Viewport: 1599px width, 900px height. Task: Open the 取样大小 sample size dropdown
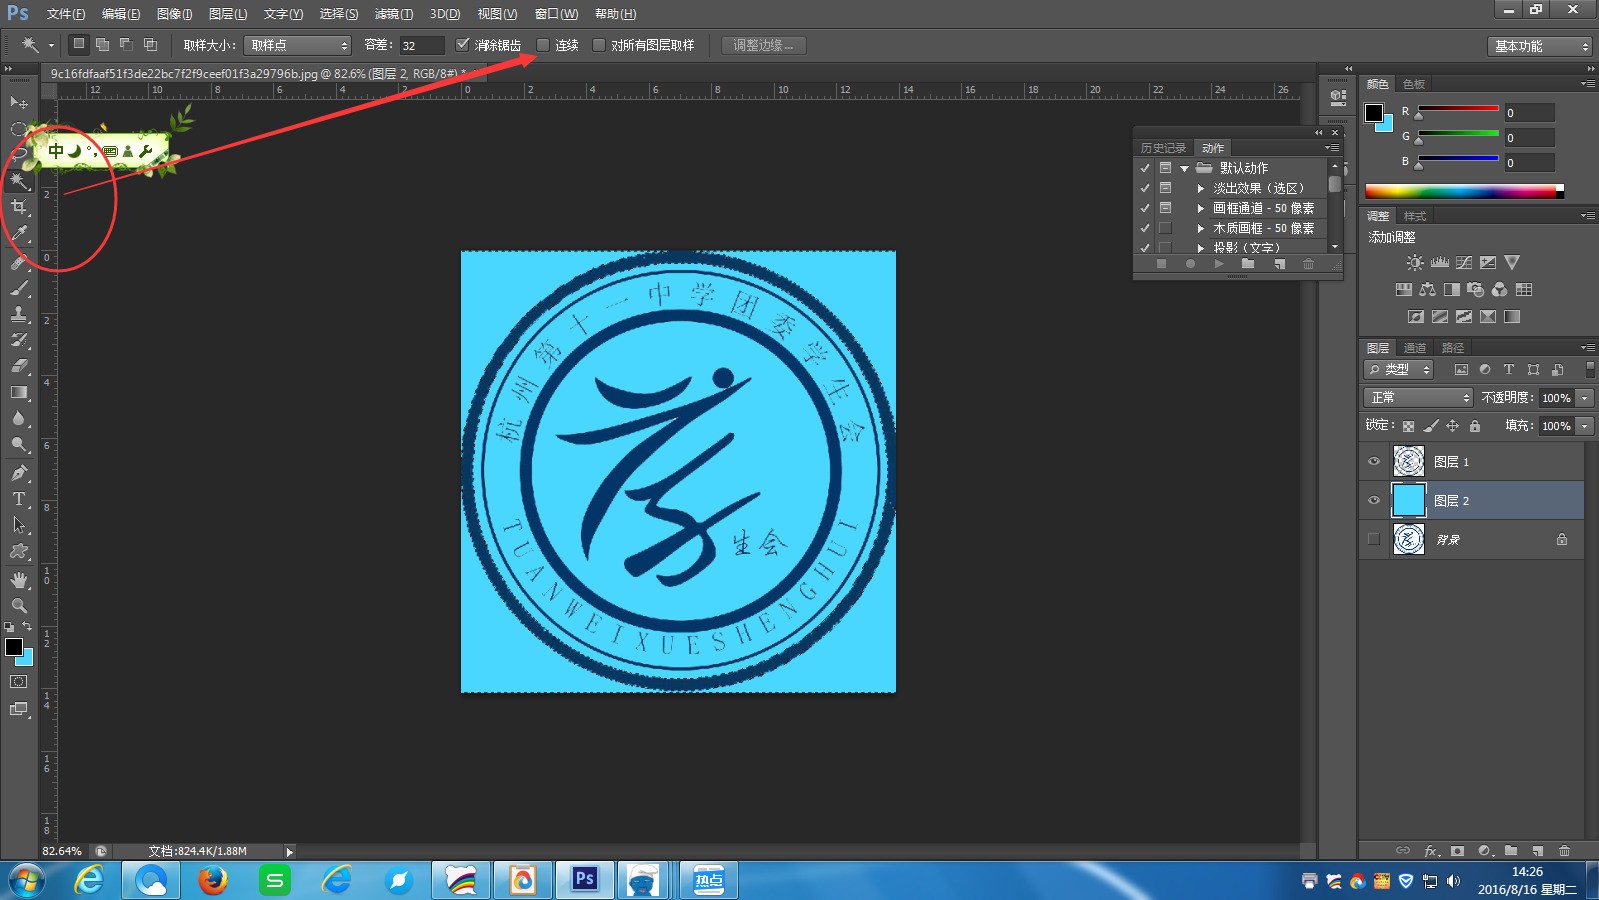298,45
